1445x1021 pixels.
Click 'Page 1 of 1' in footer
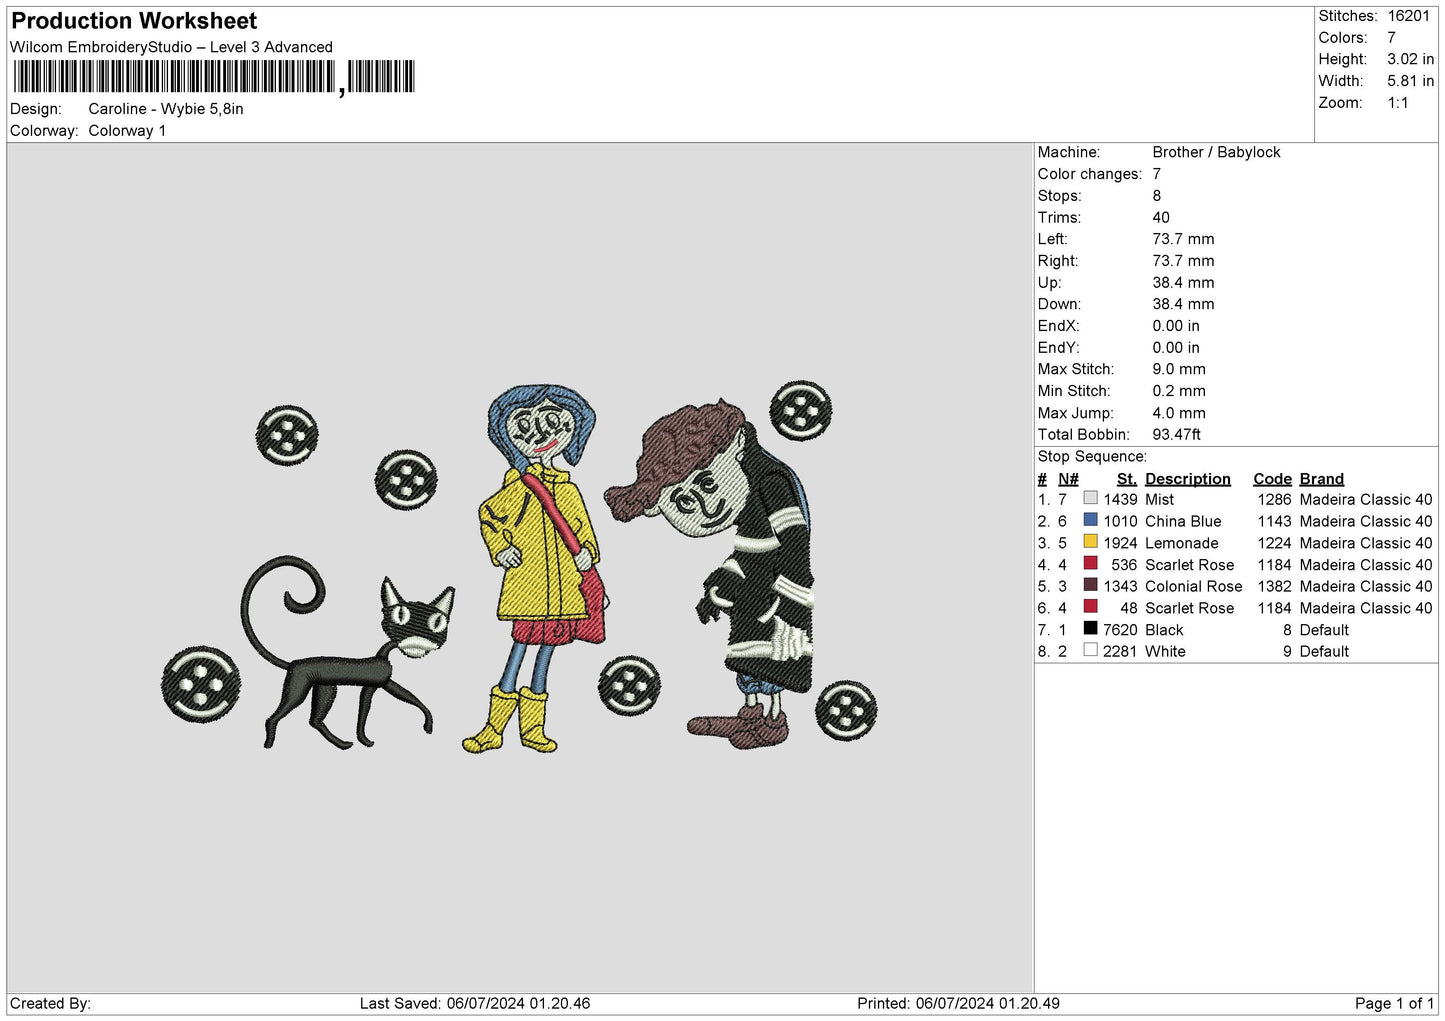1394,1003
